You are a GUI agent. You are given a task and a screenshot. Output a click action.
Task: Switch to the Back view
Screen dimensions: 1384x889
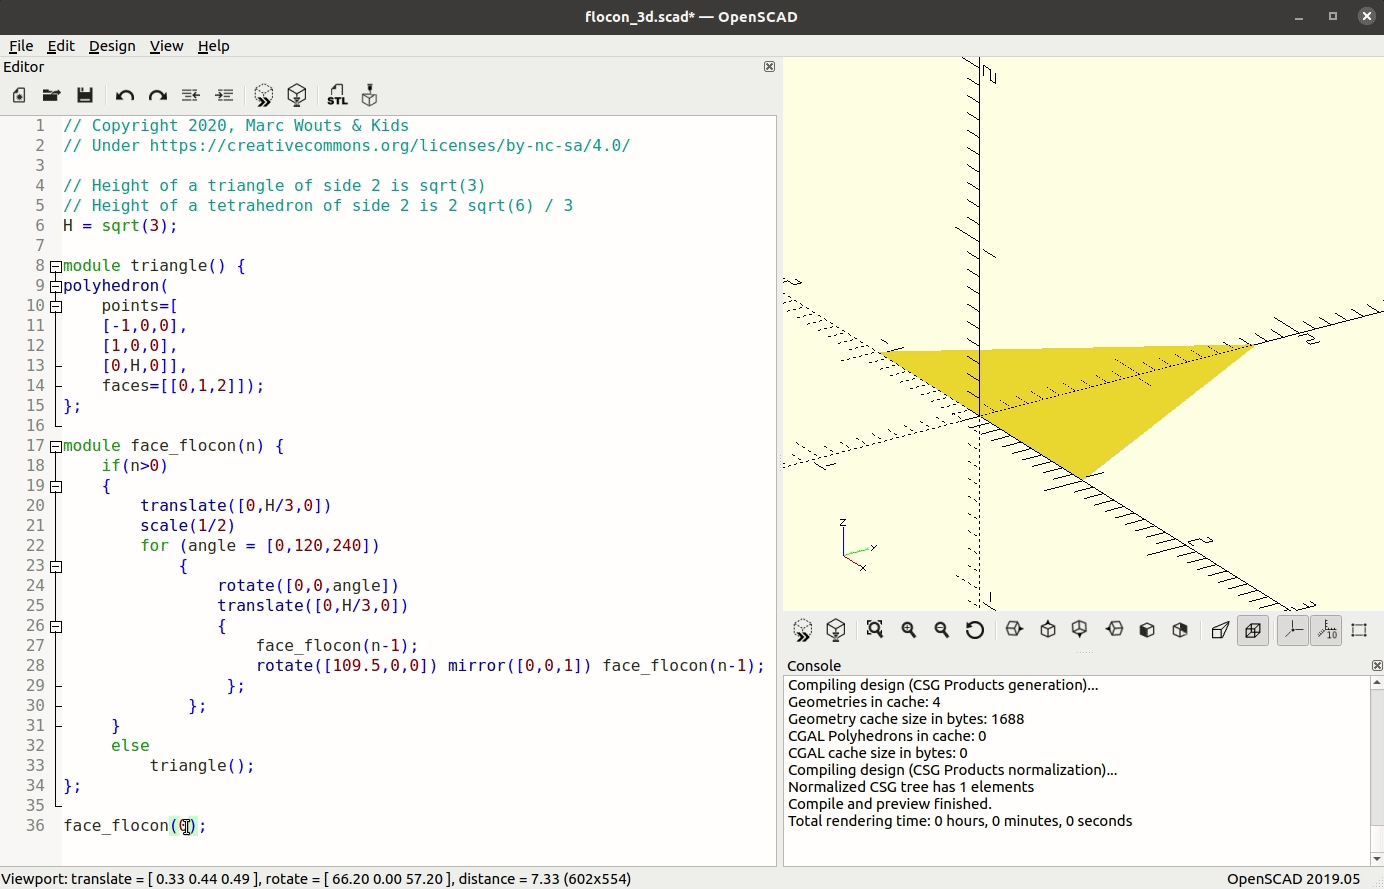tap(1181, 630)
